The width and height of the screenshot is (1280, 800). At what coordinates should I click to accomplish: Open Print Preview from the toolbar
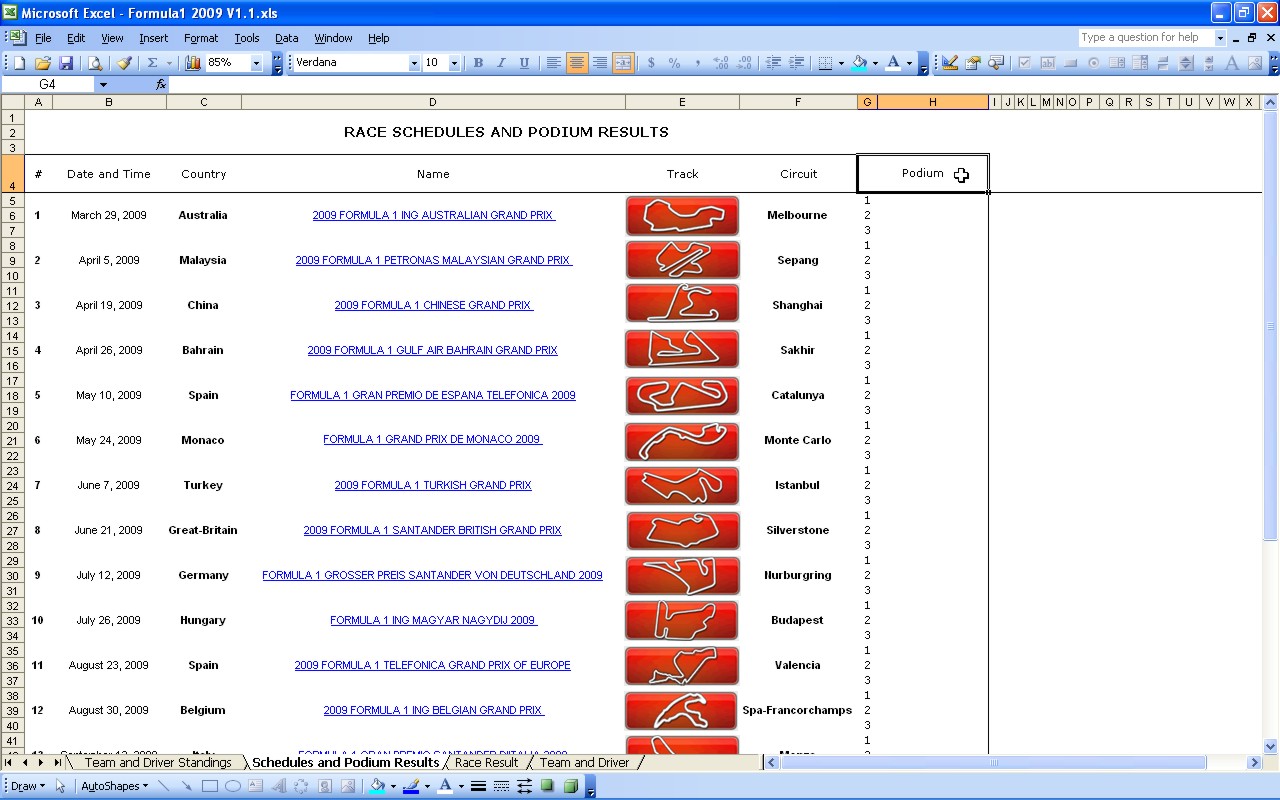click(95, 62)
